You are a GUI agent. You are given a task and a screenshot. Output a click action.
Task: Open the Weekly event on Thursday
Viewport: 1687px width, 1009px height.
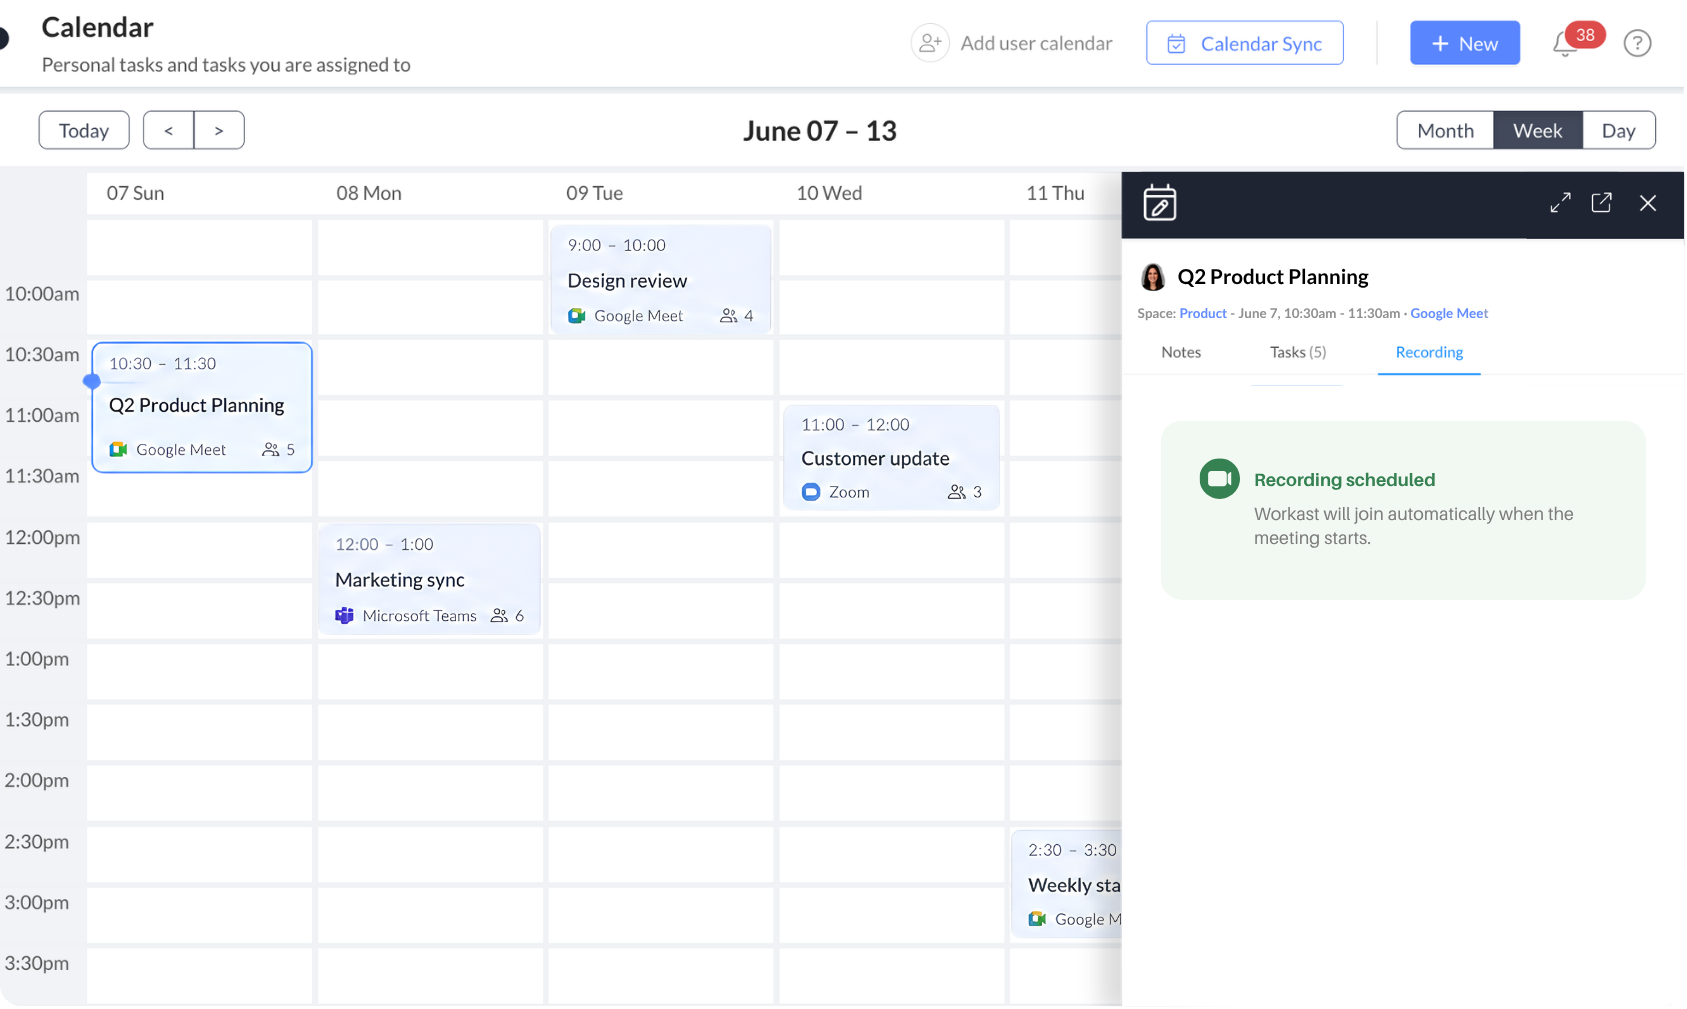click(x=1066, y=884)
